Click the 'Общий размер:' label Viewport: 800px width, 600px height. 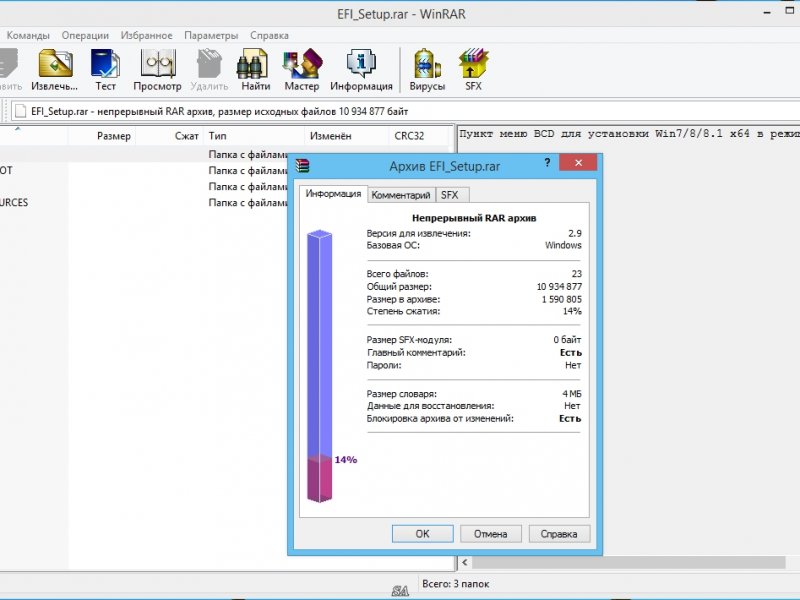[399, 287]
